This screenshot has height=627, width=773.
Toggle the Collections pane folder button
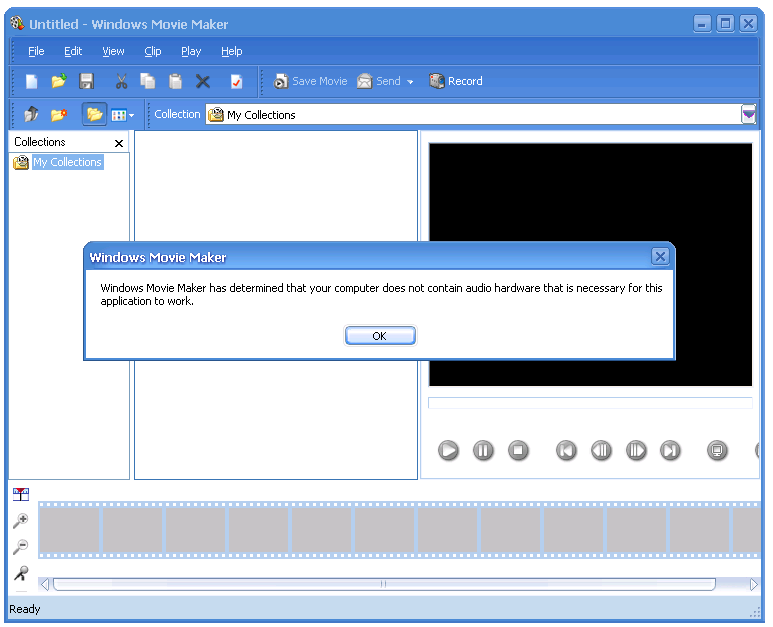tap(94, 115)
